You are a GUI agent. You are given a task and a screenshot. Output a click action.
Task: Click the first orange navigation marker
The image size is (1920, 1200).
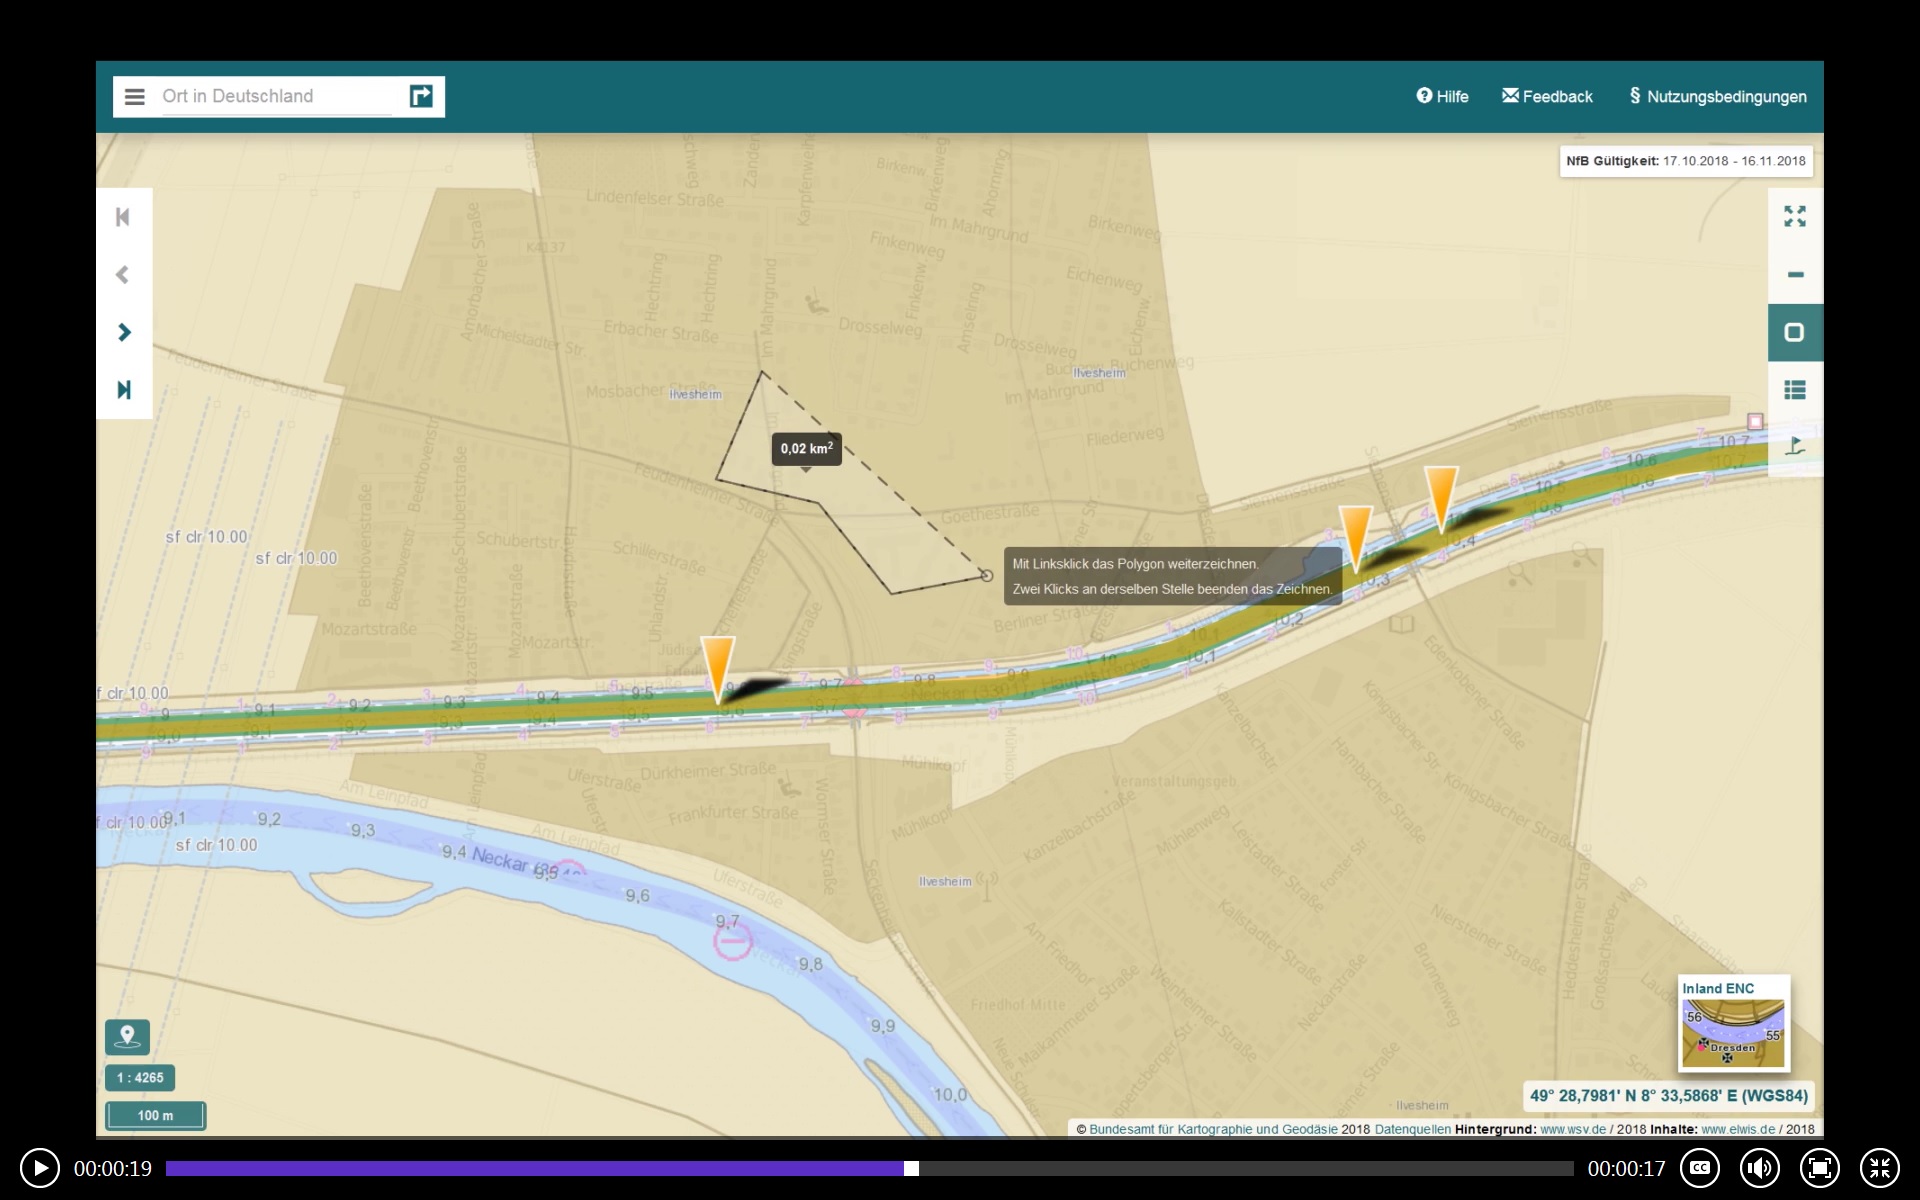click(x=722, y=664)
